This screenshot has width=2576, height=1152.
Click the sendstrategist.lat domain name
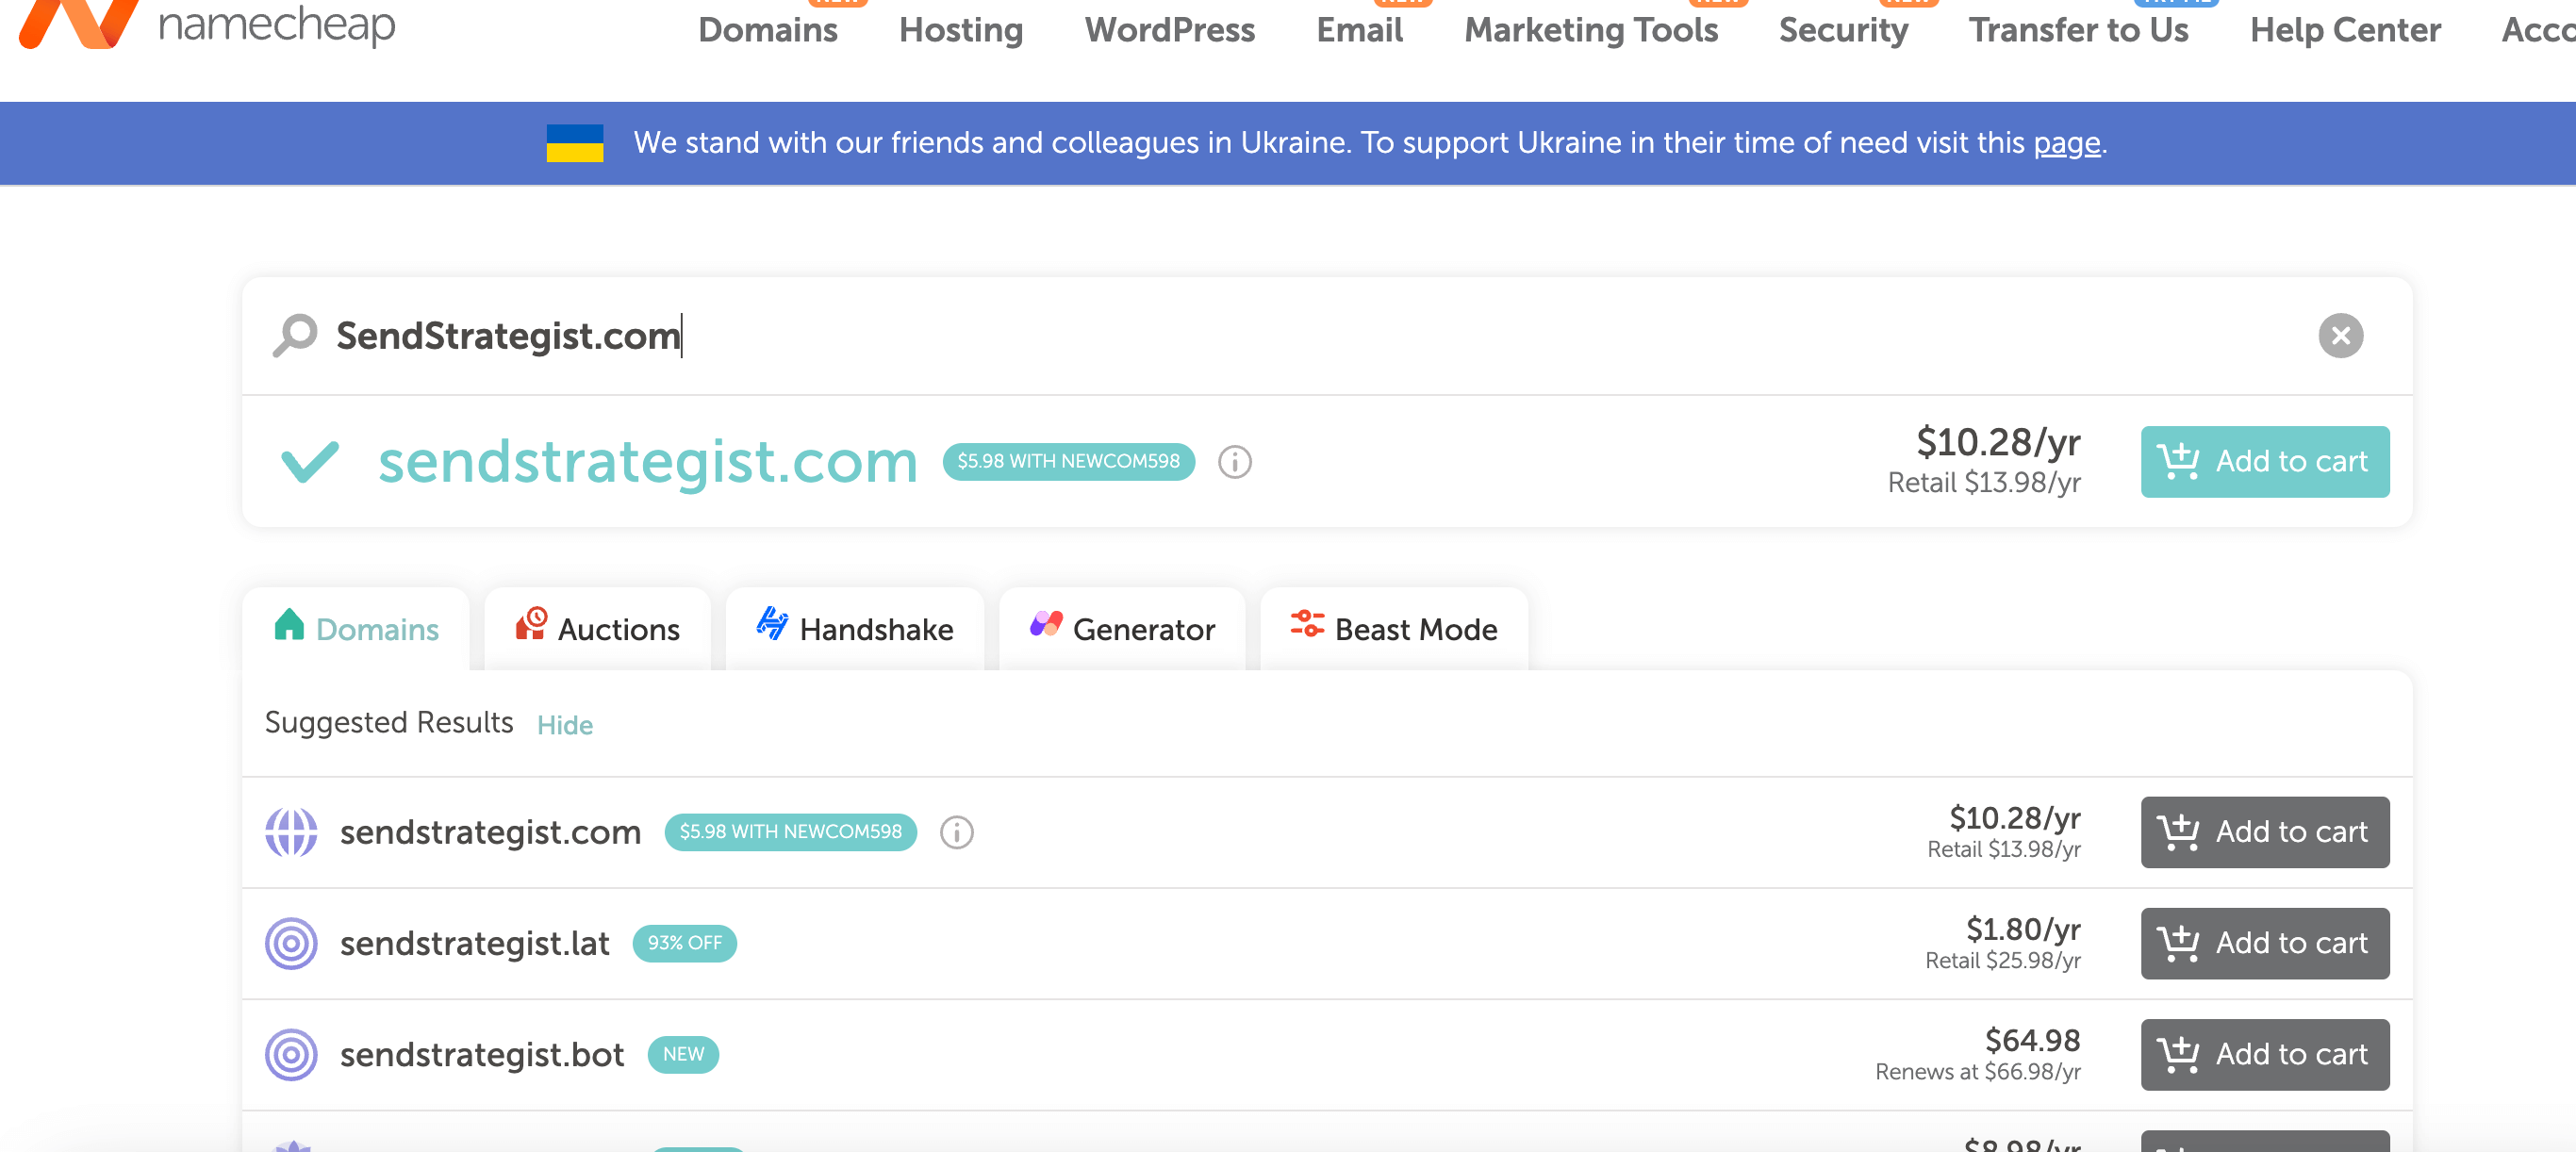click(475, 943)
